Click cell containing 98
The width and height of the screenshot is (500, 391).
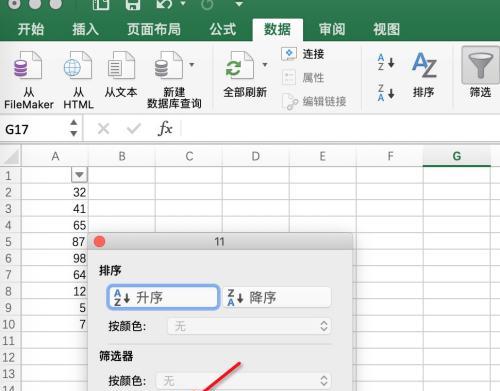55,258
